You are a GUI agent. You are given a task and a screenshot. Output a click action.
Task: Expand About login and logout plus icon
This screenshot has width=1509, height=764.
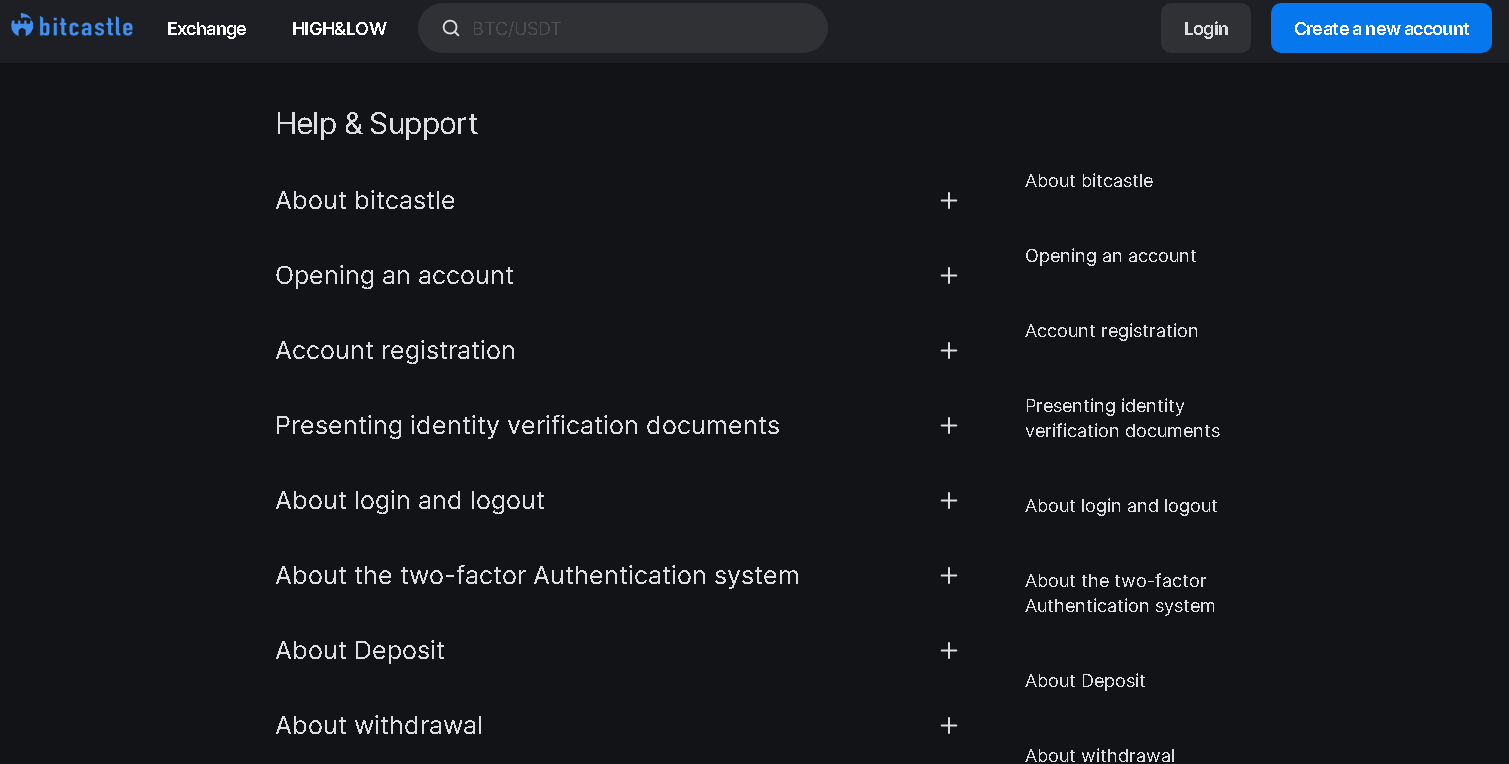click(x=949, y=501)
